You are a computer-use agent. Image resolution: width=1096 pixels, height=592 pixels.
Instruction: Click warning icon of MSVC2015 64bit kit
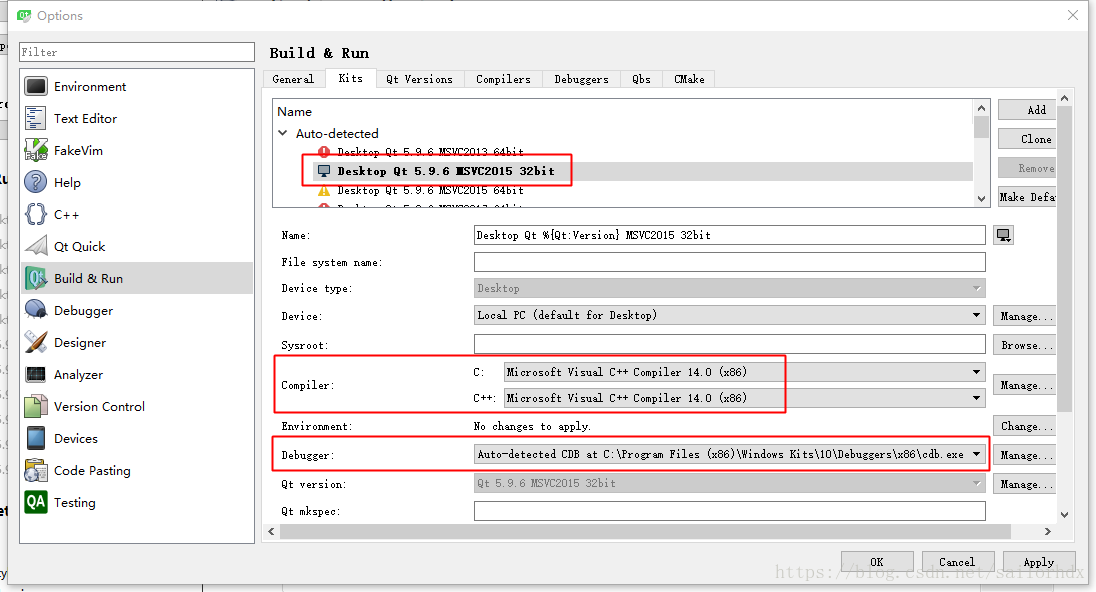point(324,190)
